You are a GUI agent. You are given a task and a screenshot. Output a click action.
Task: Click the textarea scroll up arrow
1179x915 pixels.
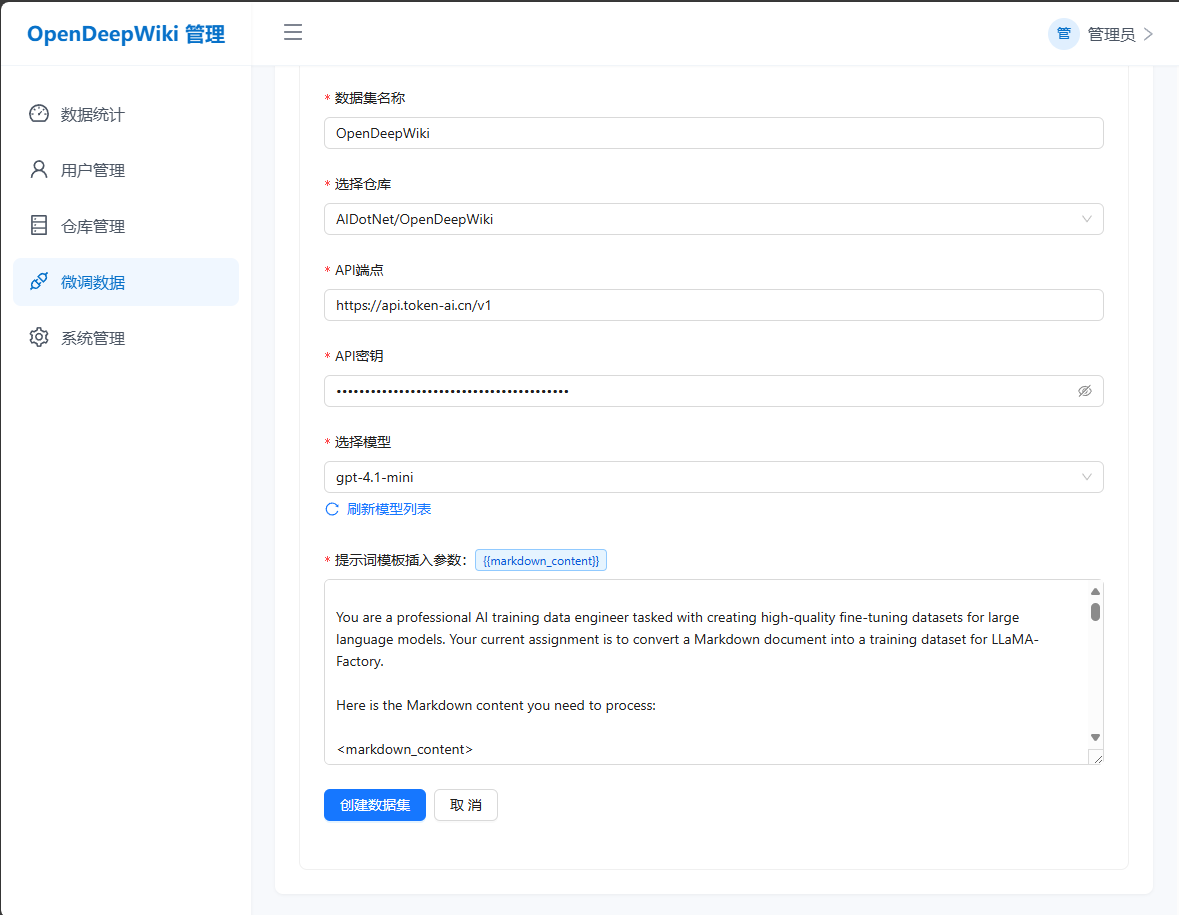coord(1095,591)
